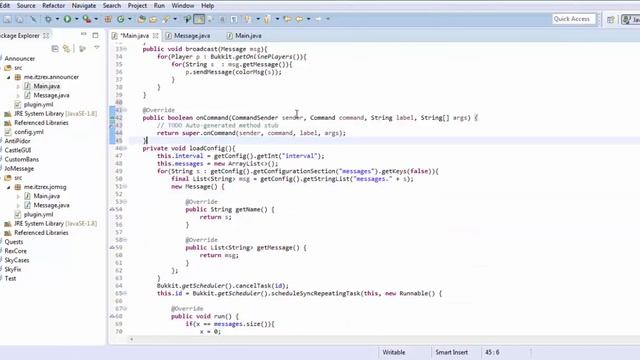Viewport: 640px width, 360px height.
Task: Collapse All in Package Explorer
Action: 55,49
